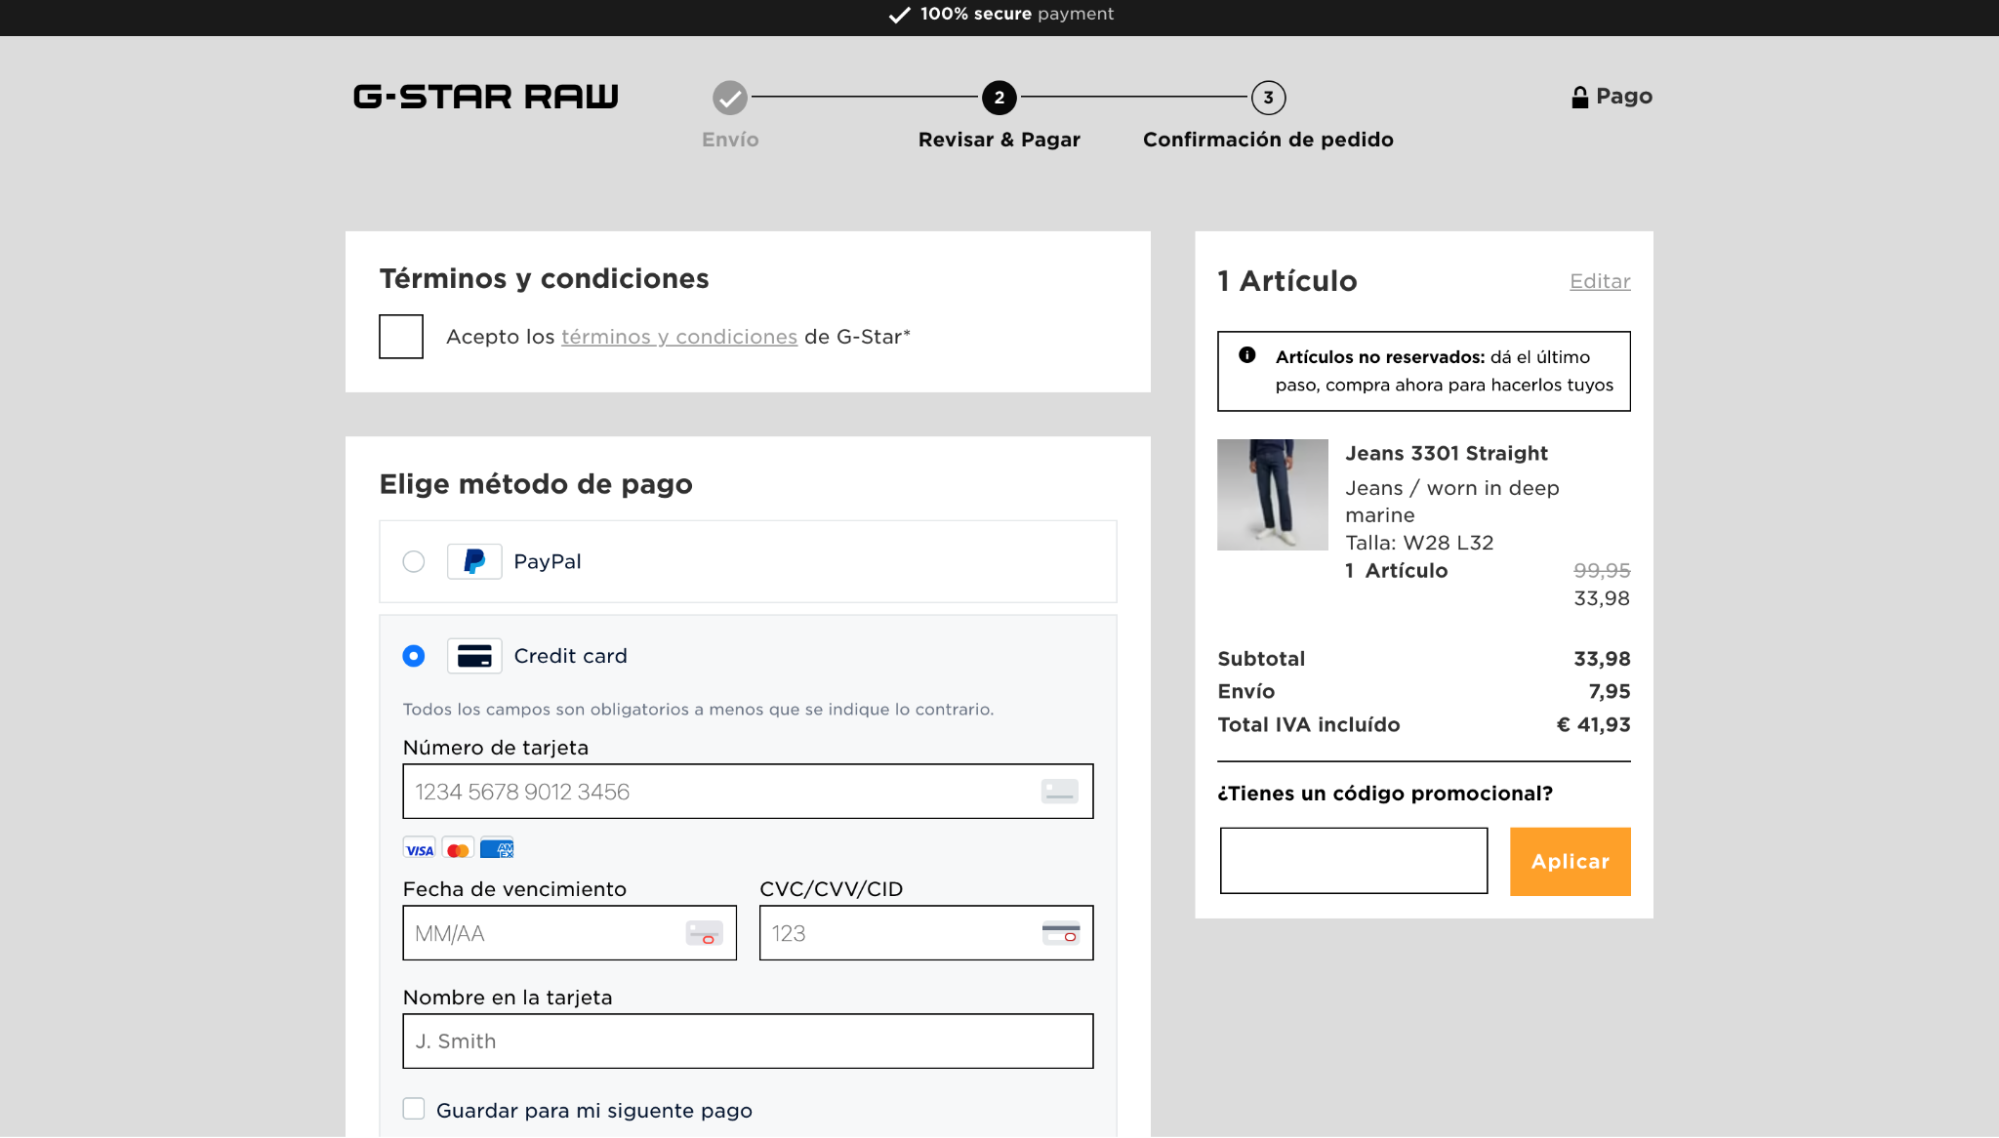Screen dimensions: 1999x1138
Task: Click the struck-through price 99,95
Action: click(x=1602, y=570)
